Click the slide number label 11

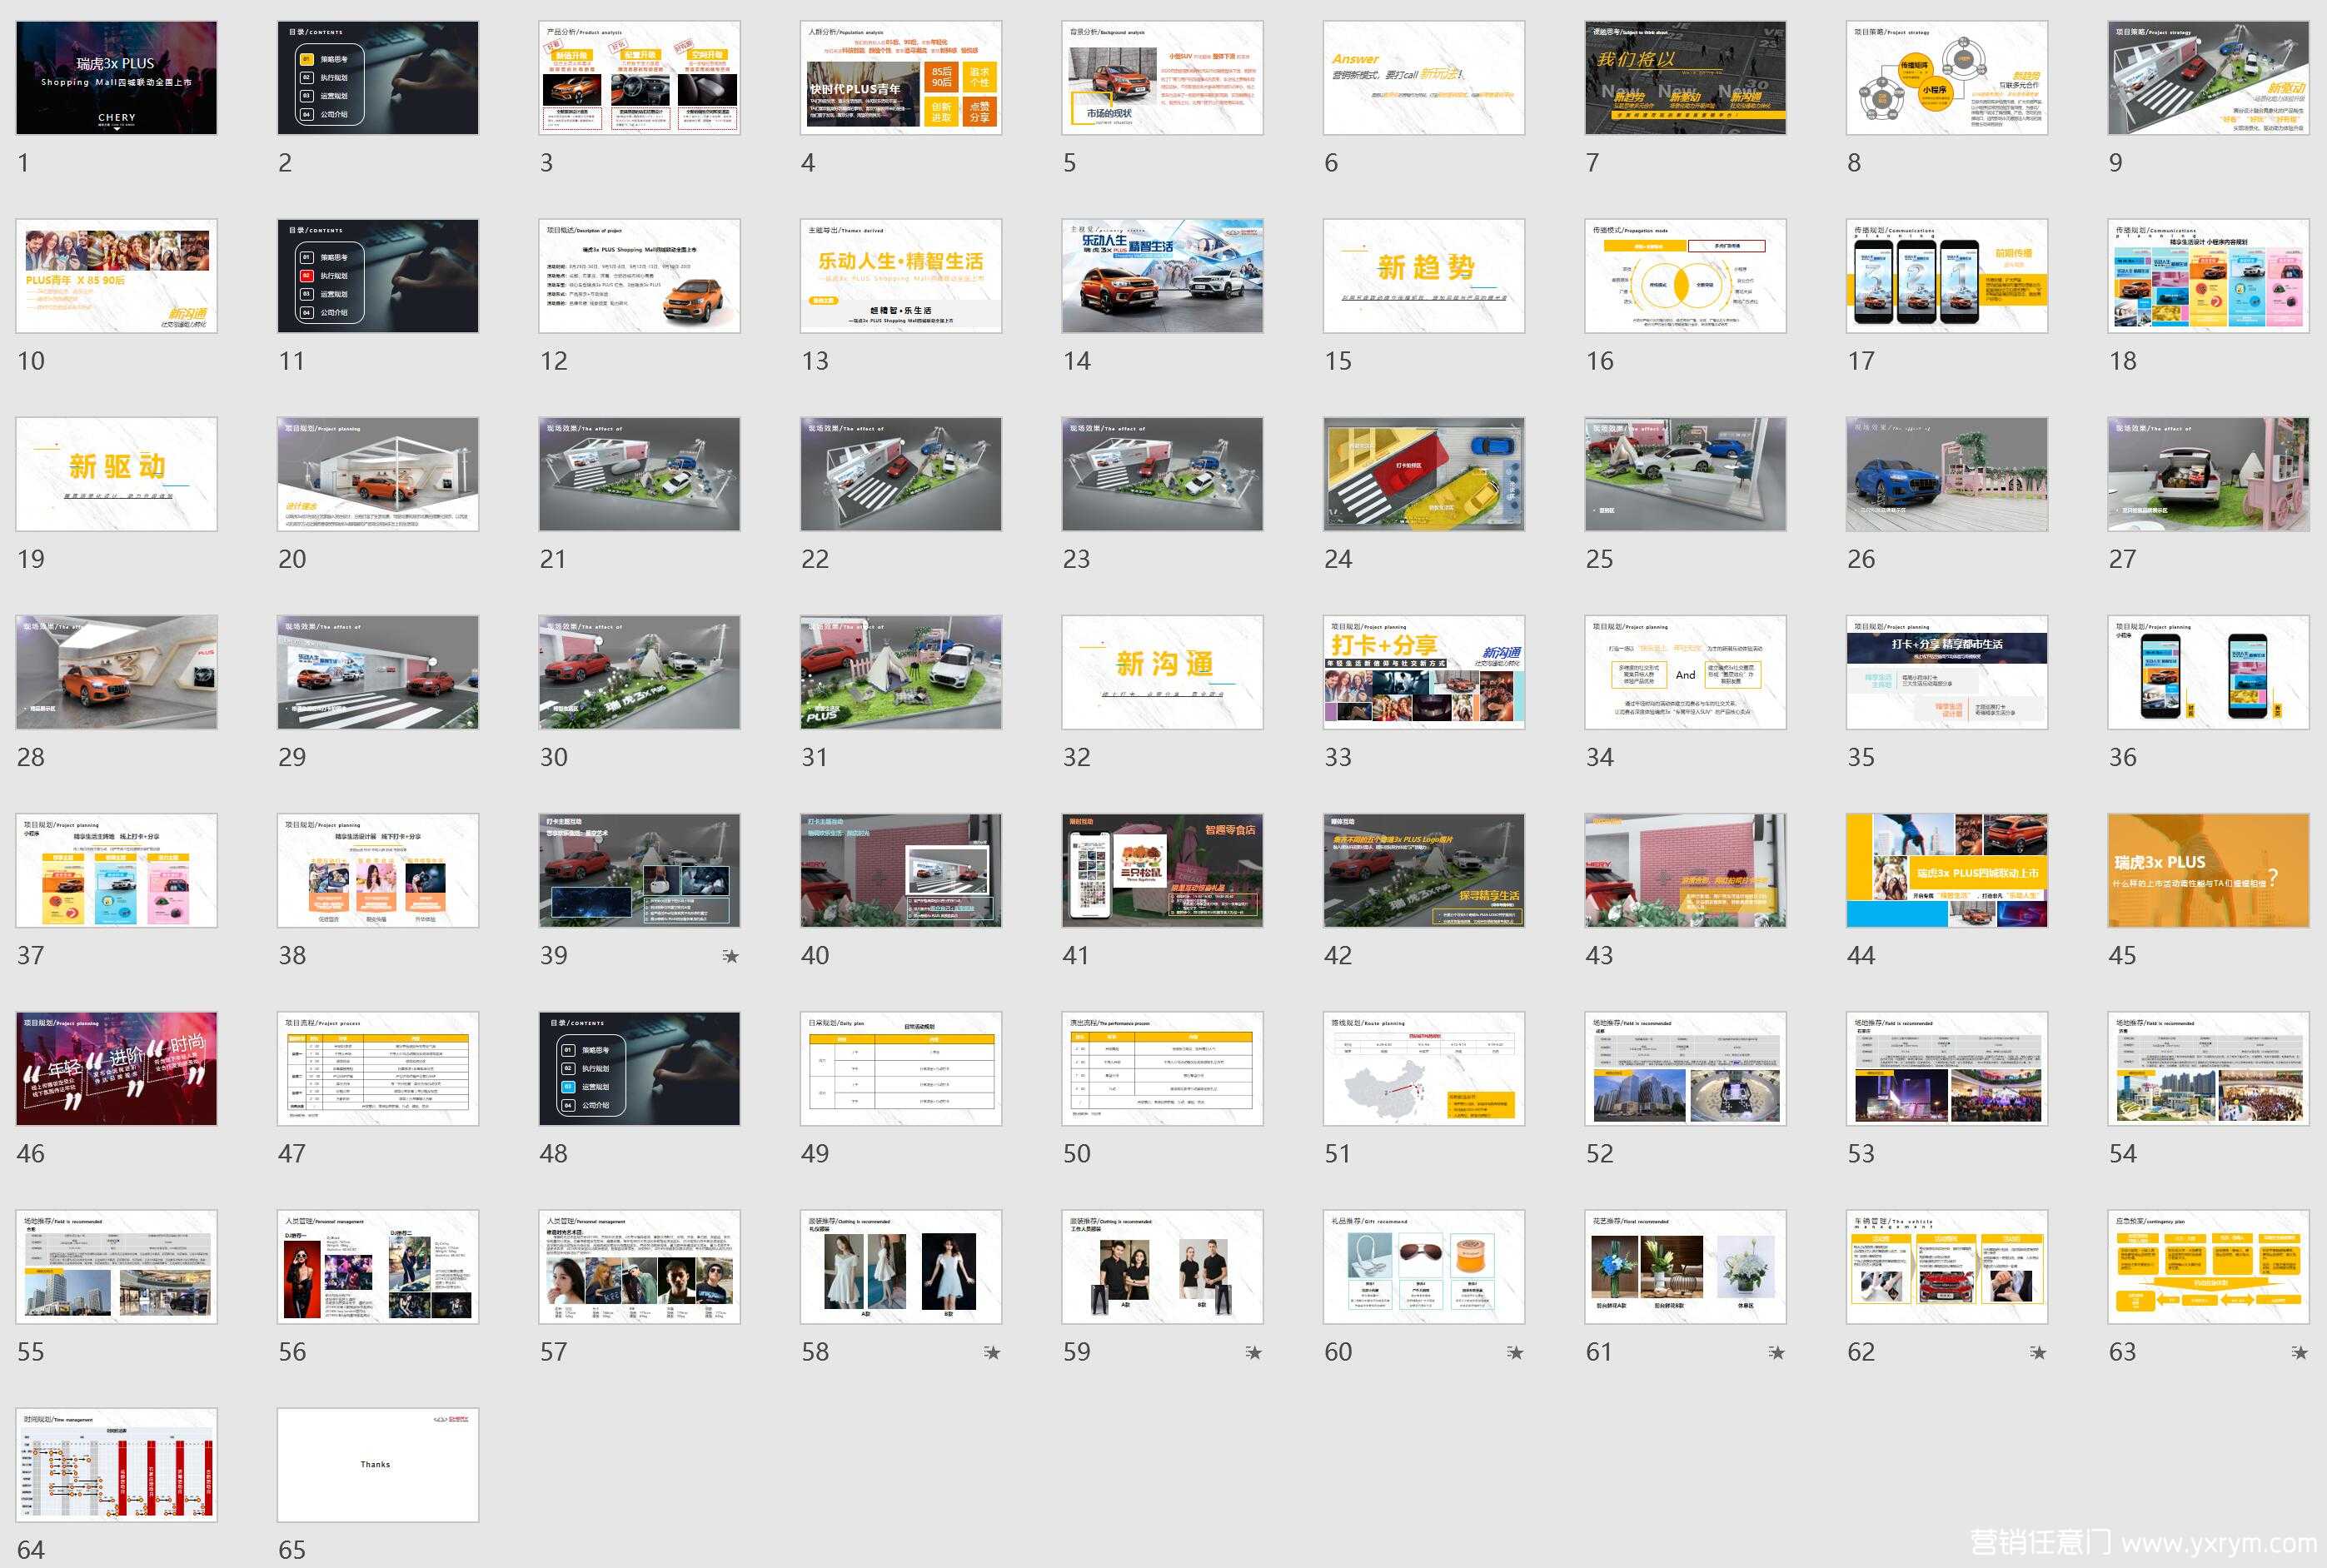[x=291, y=360]
